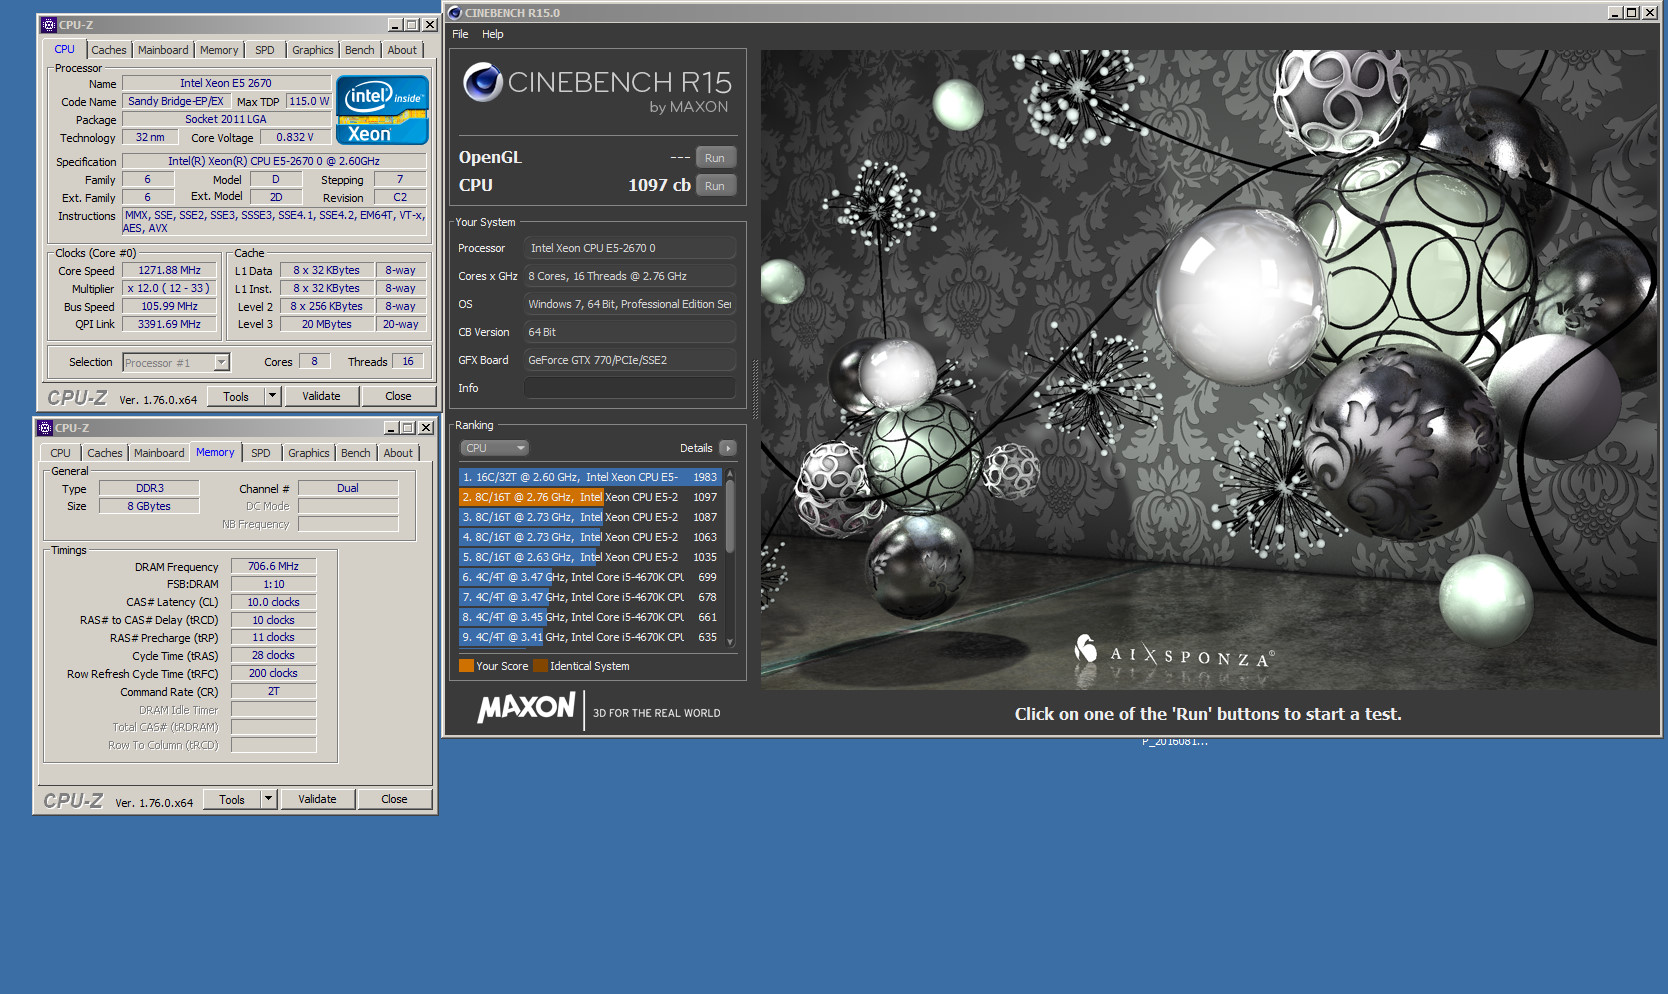This screenshot has height=994, width=1668.
Task: Open Details arrow button in Ranking panel
Action: [x=728, y=448]
